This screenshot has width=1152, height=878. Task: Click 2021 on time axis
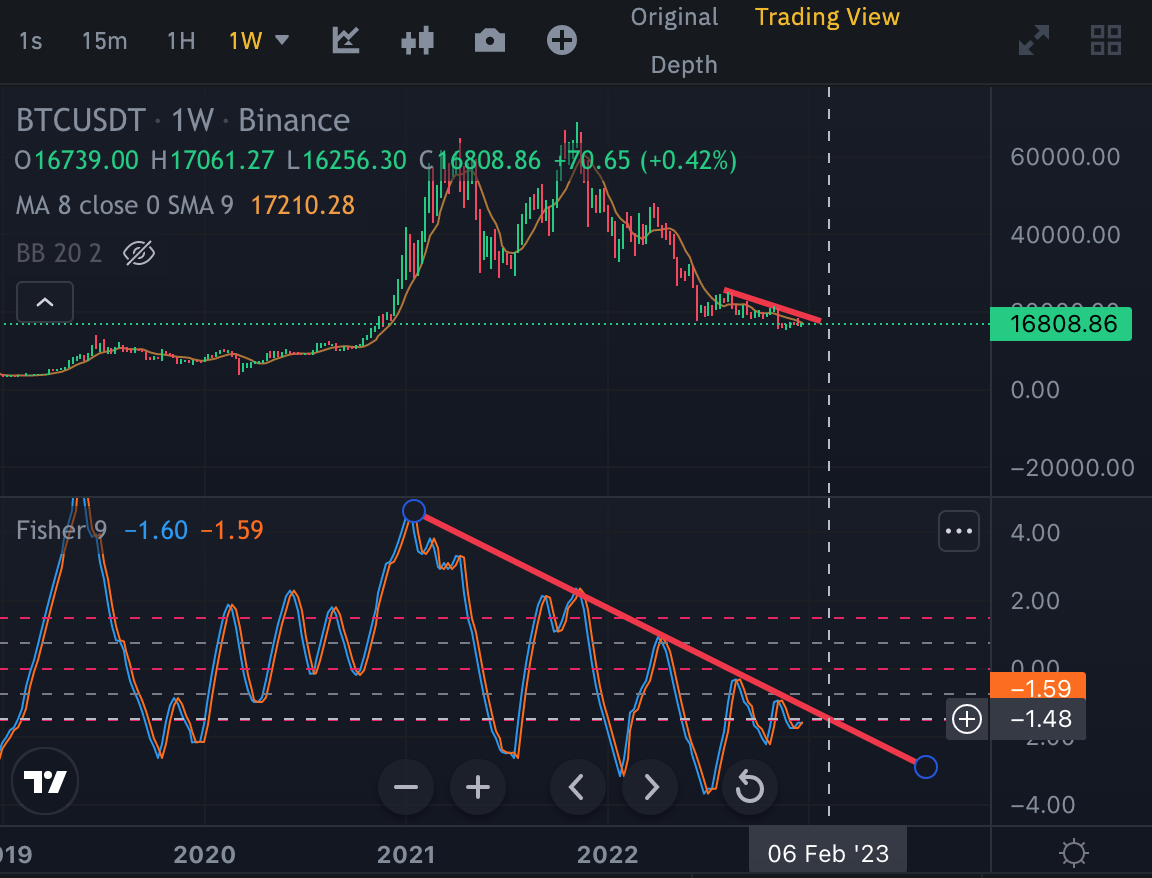point(406,854)
